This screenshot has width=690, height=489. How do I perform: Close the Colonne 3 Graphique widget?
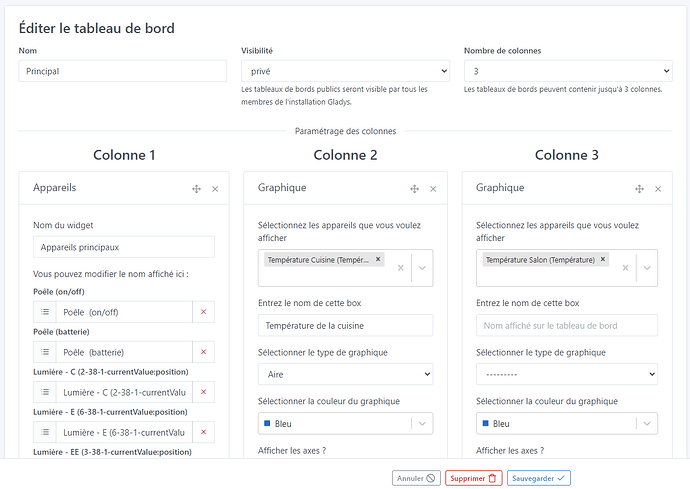658,188
